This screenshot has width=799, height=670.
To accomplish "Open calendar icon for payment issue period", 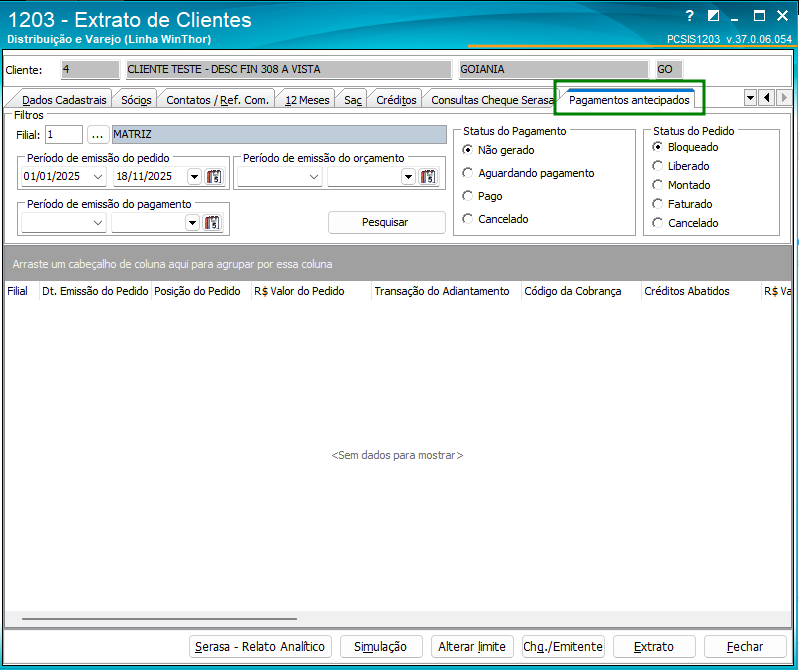I will pyautogui.click(x=212, y=223).
